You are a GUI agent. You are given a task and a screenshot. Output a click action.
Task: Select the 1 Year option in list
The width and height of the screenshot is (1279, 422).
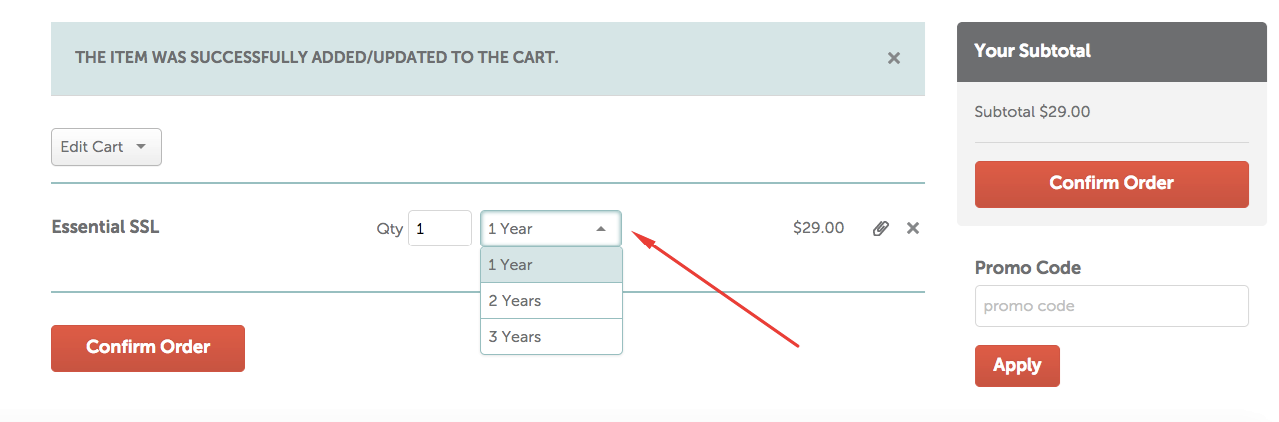pyautogui.click(x=551, y=265)
